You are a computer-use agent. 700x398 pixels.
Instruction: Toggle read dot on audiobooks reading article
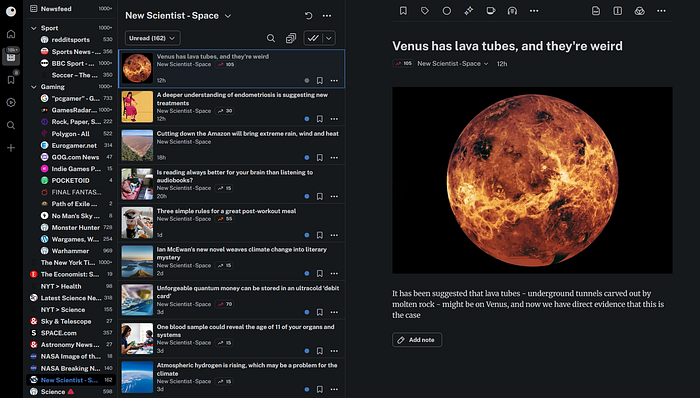307,196
